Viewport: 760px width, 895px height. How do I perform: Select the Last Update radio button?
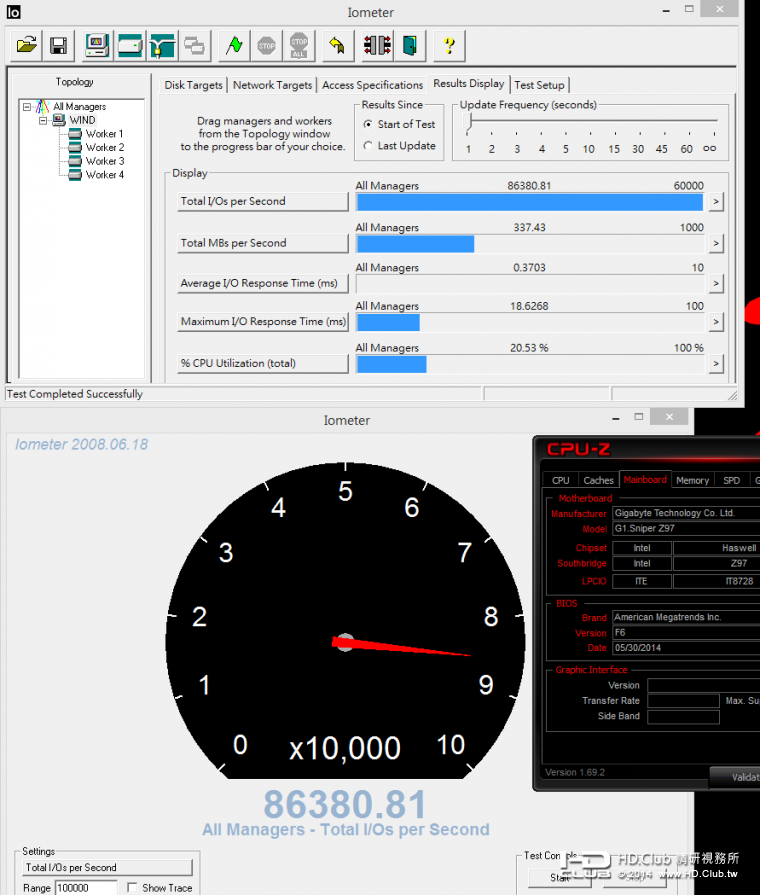tap(368, 146)
